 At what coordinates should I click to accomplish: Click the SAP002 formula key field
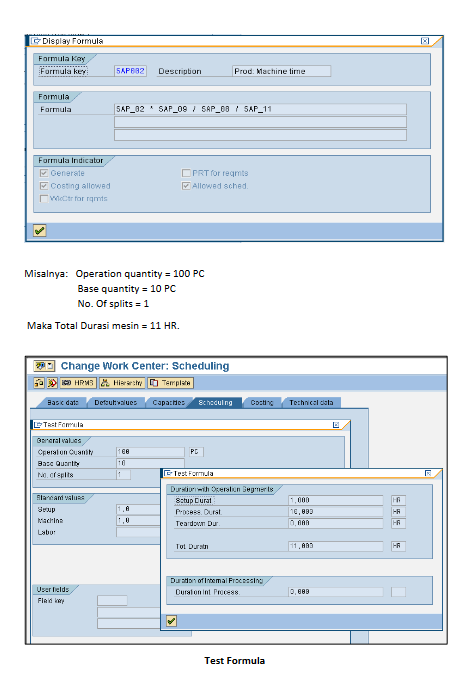click(130, 71)
